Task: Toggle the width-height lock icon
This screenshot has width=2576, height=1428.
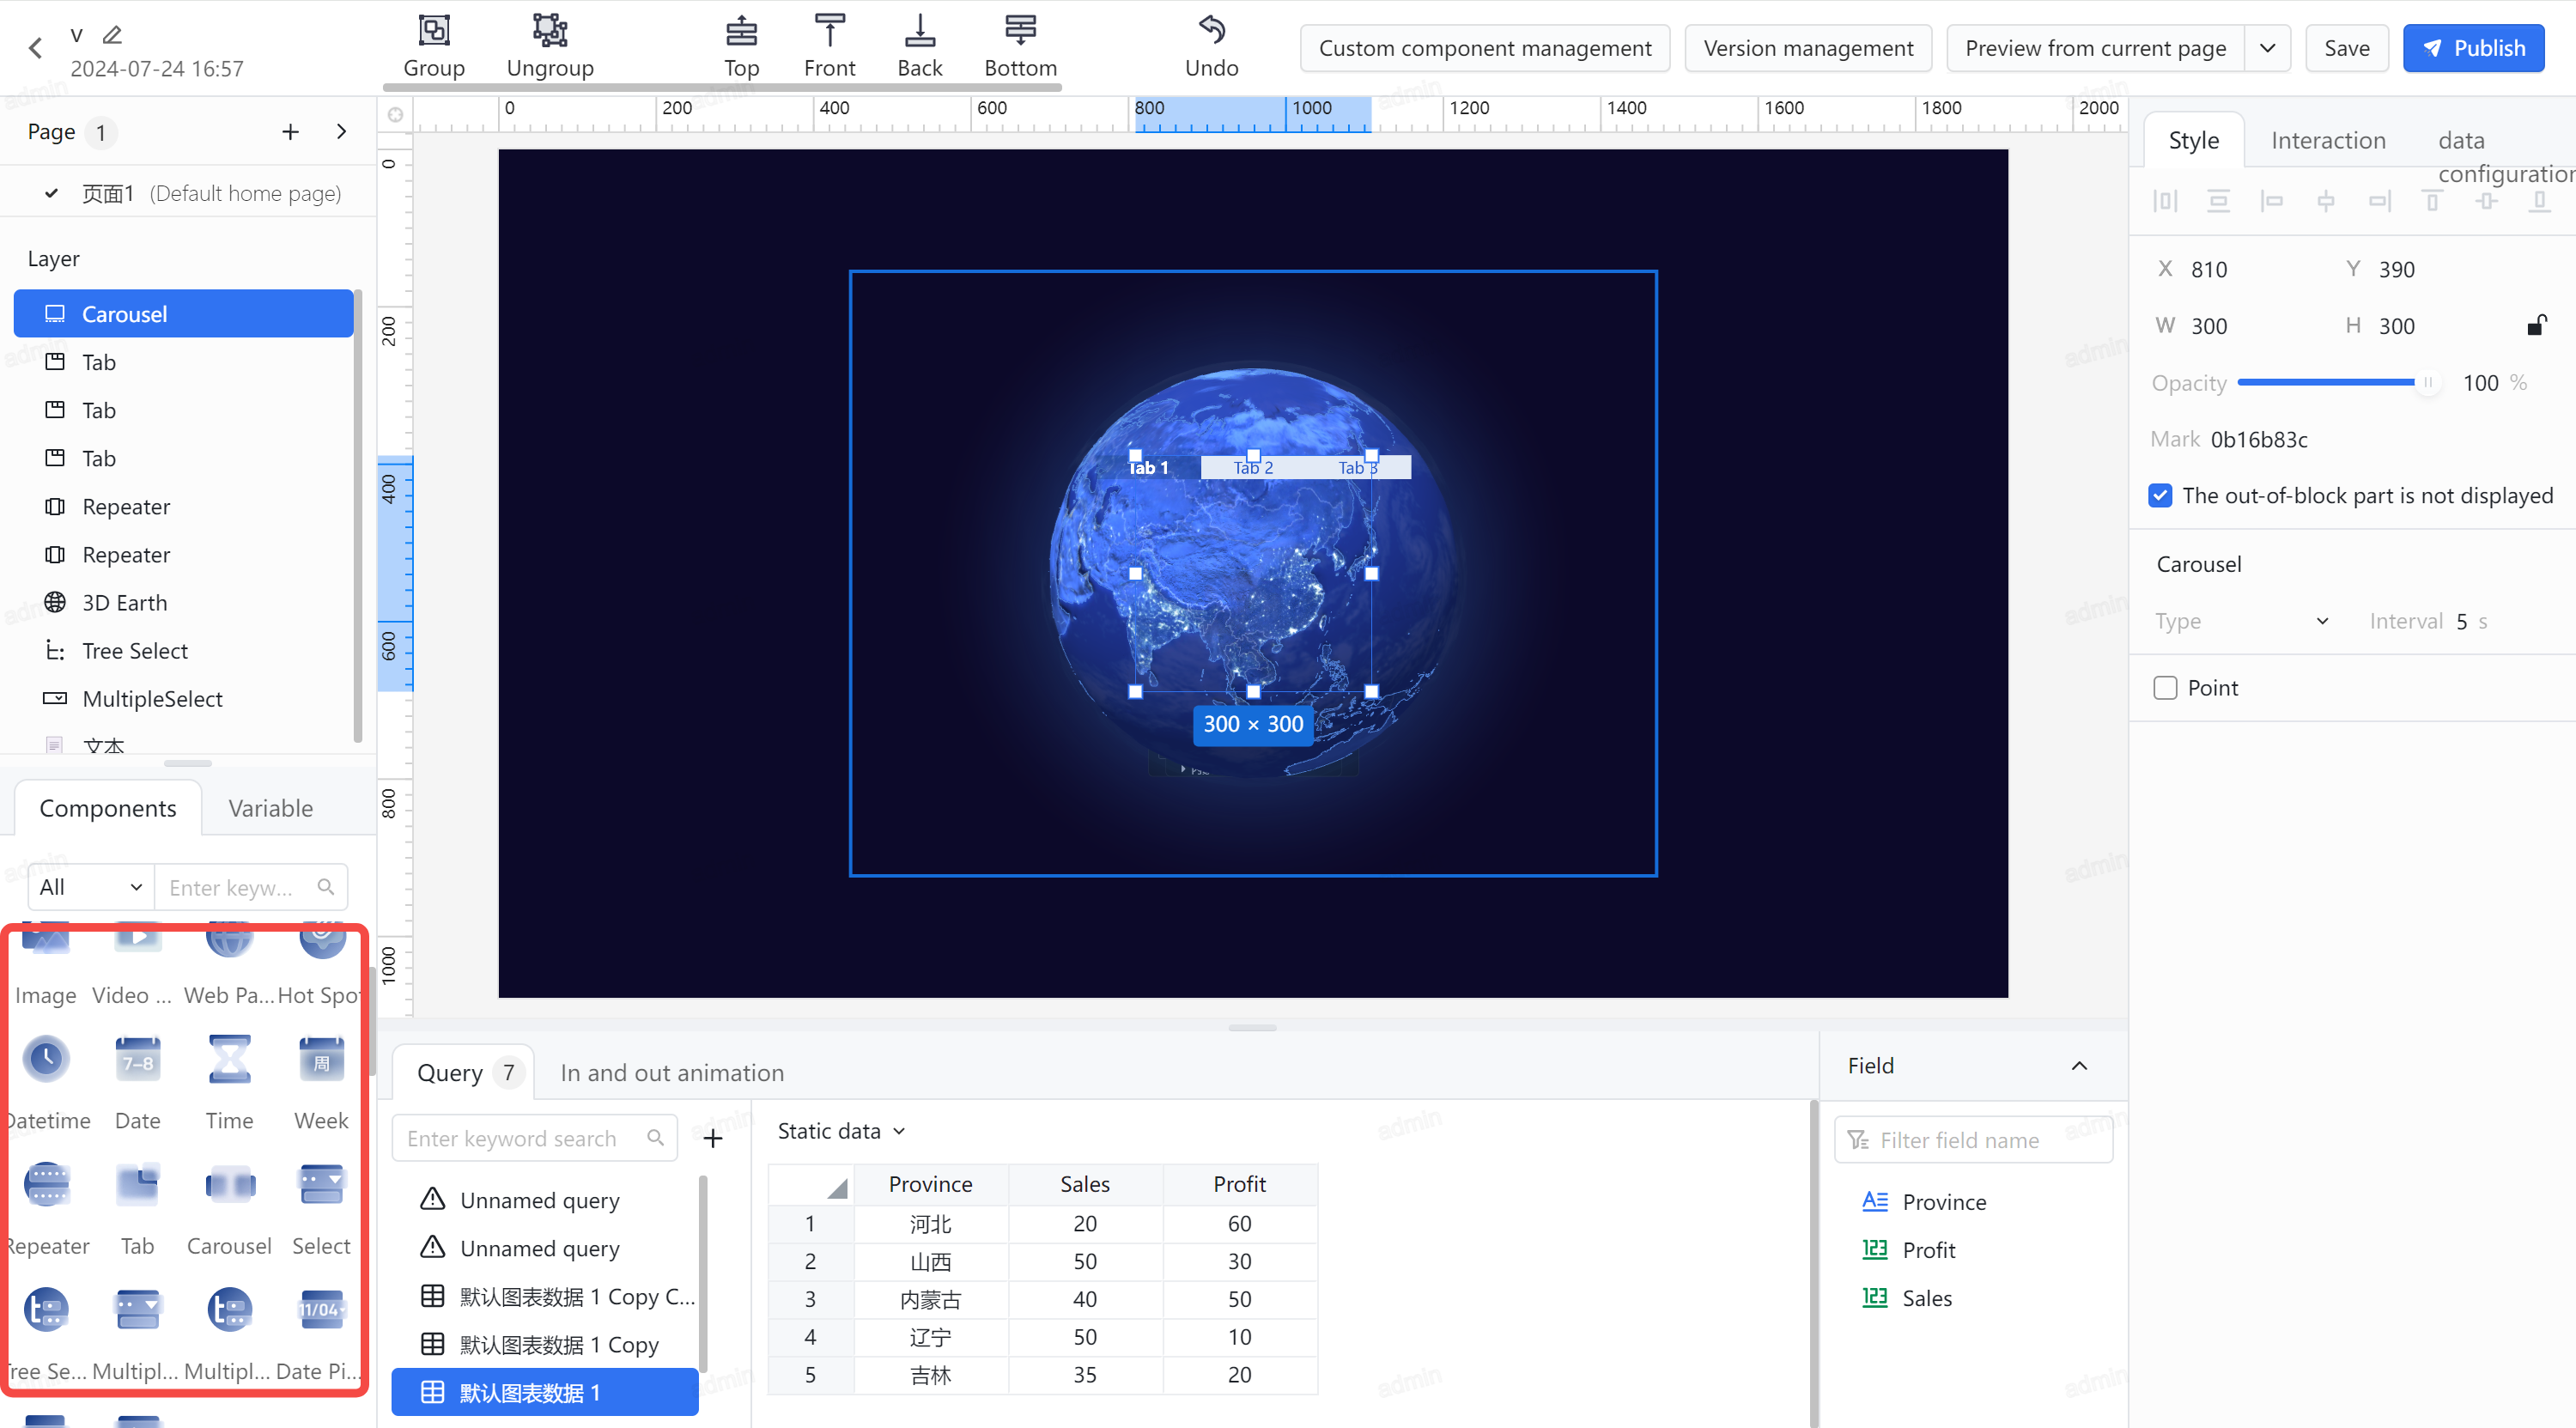Action: (2536, 325)
